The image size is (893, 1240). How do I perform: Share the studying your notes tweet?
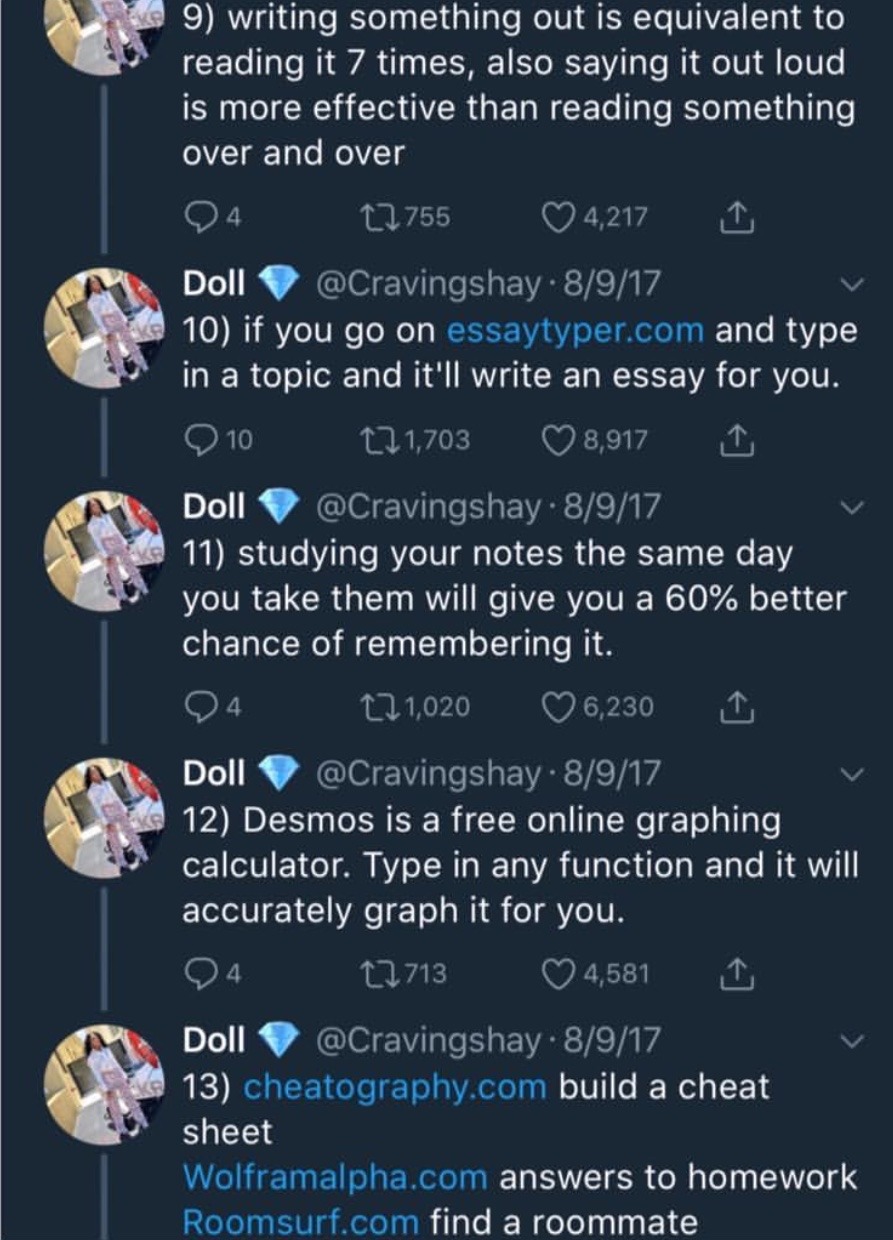pyautogui.click(x=737, y=707)
